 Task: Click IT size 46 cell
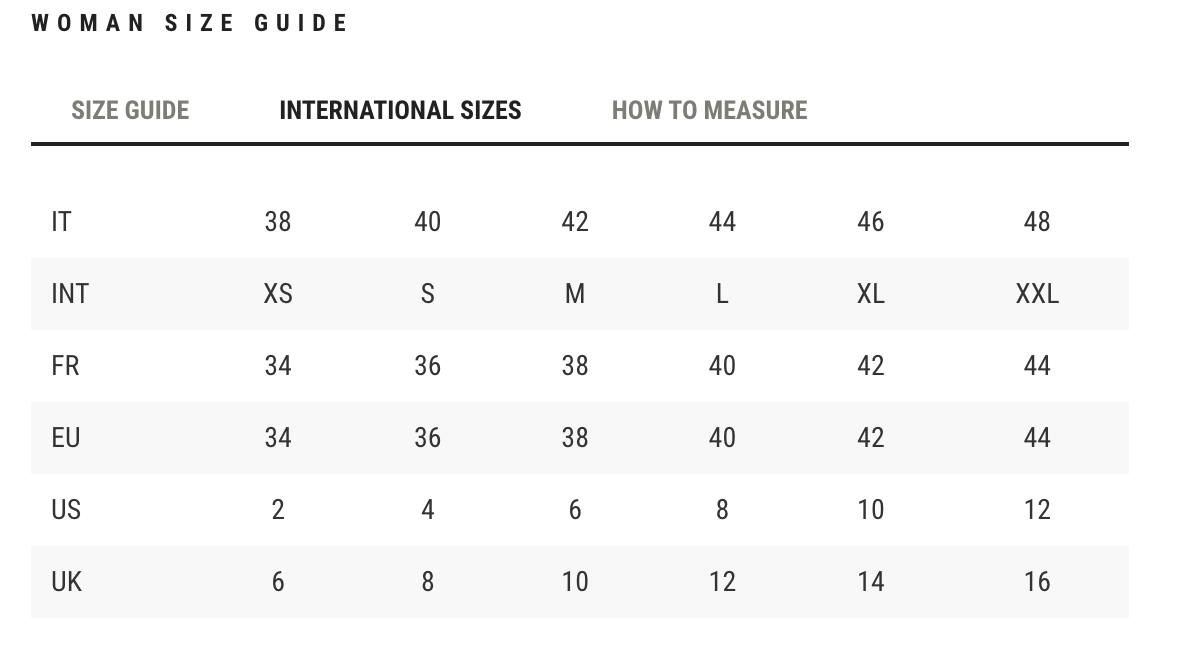(871, 222)
